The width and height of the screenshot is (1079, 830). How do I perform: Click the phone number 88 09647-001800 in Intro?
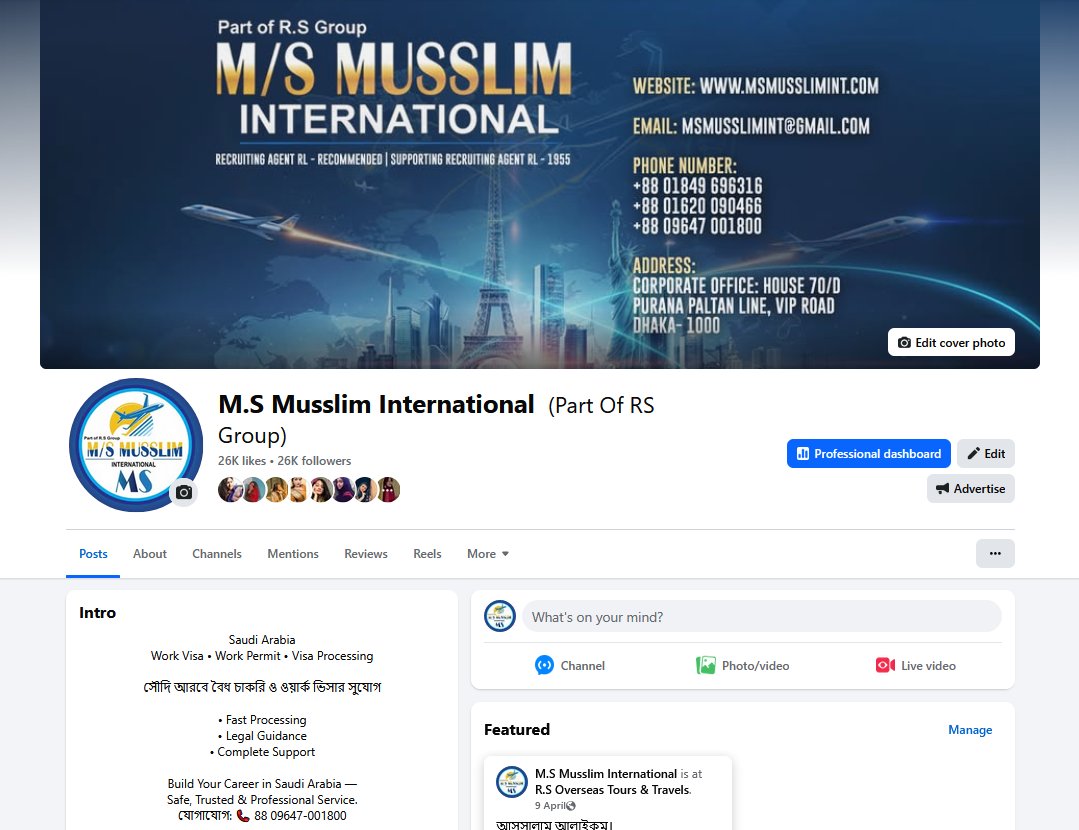(x=300, y=816)
